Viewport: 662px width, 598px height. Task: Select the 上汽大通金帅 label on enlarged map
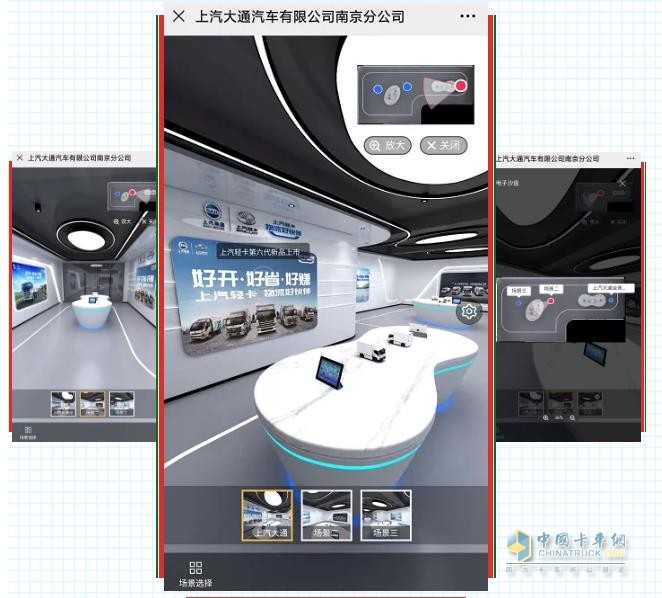(611, 288)
